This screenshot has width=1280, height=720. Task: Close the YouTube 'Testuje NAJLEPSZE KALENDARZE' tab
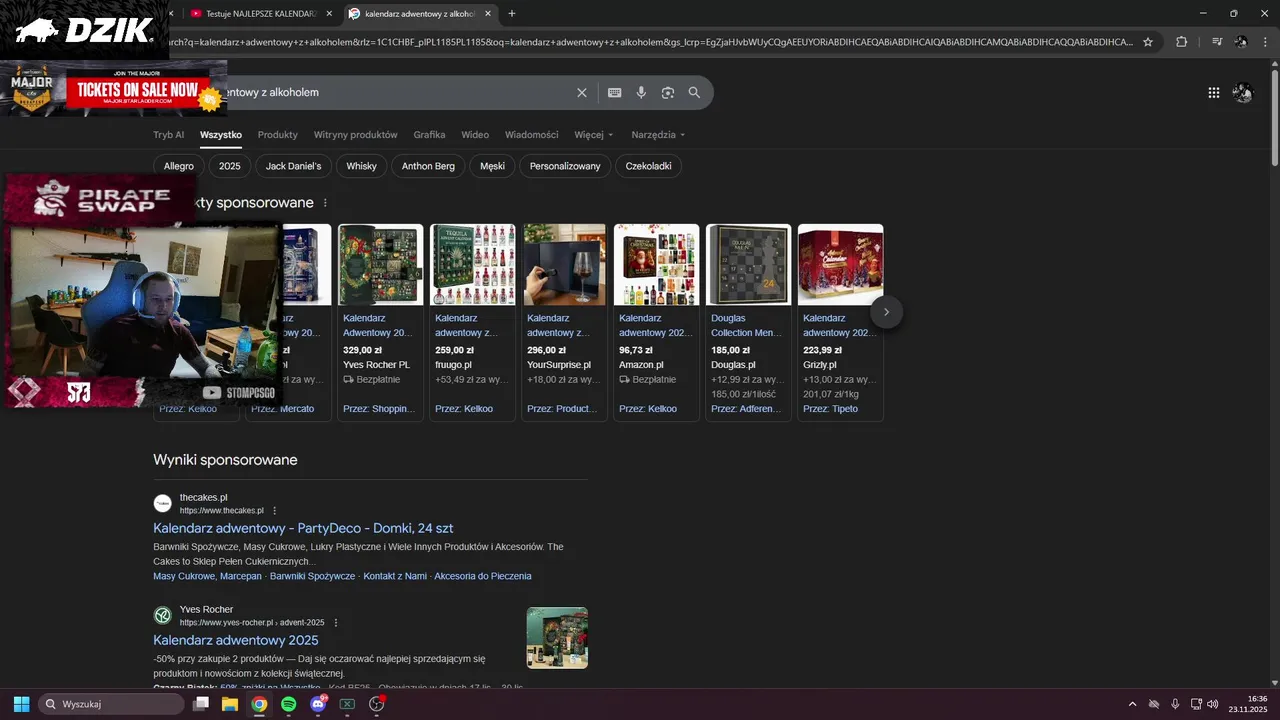[329, 13]
